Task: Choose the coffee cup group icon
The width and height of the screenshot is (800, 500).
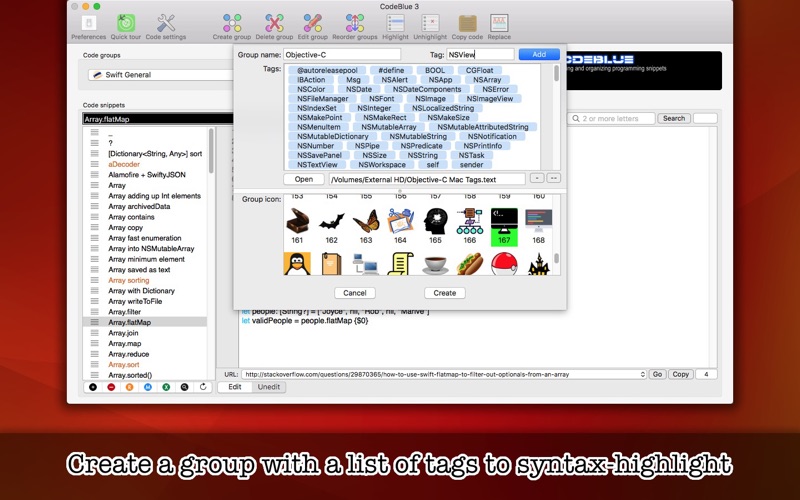Action: point(435,264)
